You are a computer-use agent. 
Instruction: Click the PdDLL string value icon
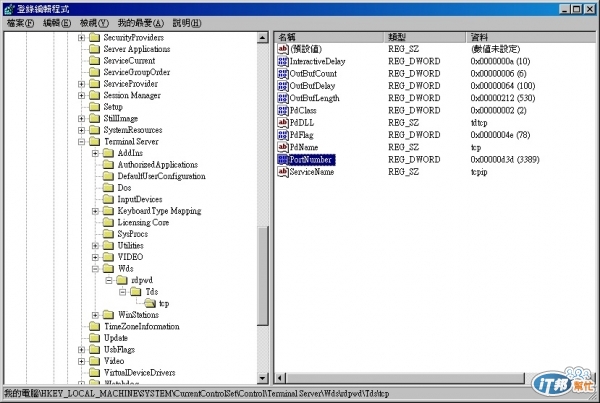coord(283,122)
